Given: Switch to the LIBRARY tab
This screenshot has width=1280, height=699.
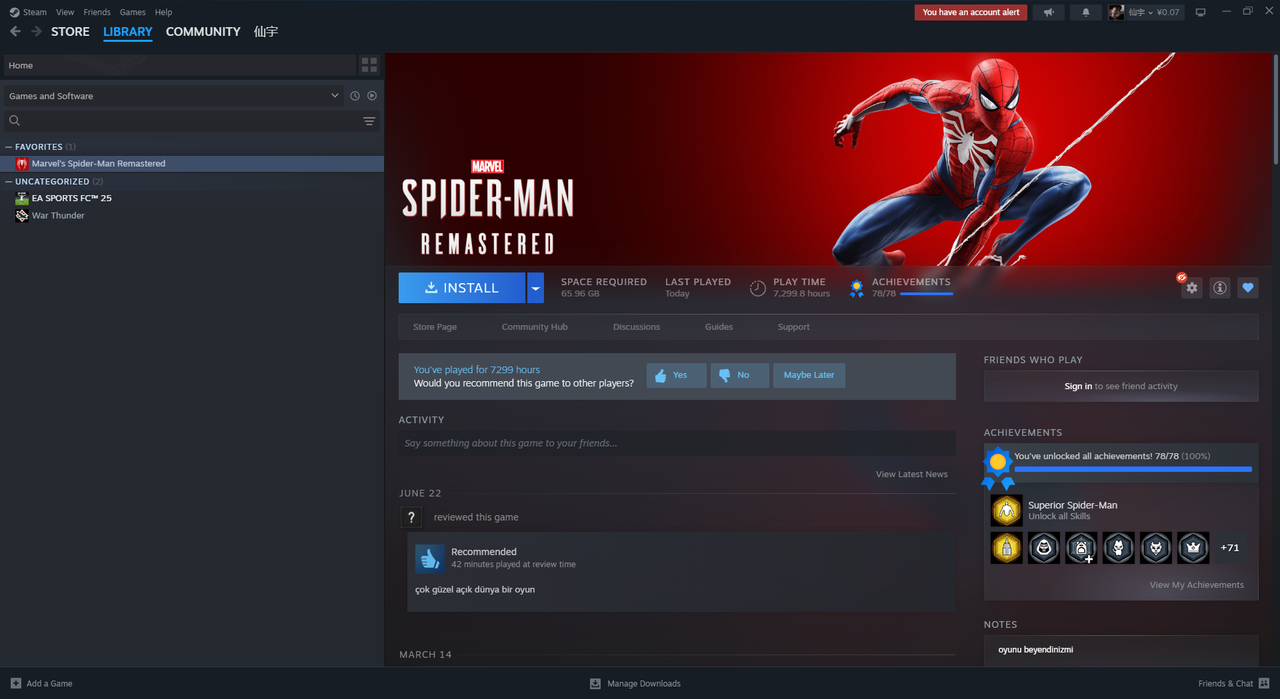Looking at the screenshot, I should click(x=128, y=32).
